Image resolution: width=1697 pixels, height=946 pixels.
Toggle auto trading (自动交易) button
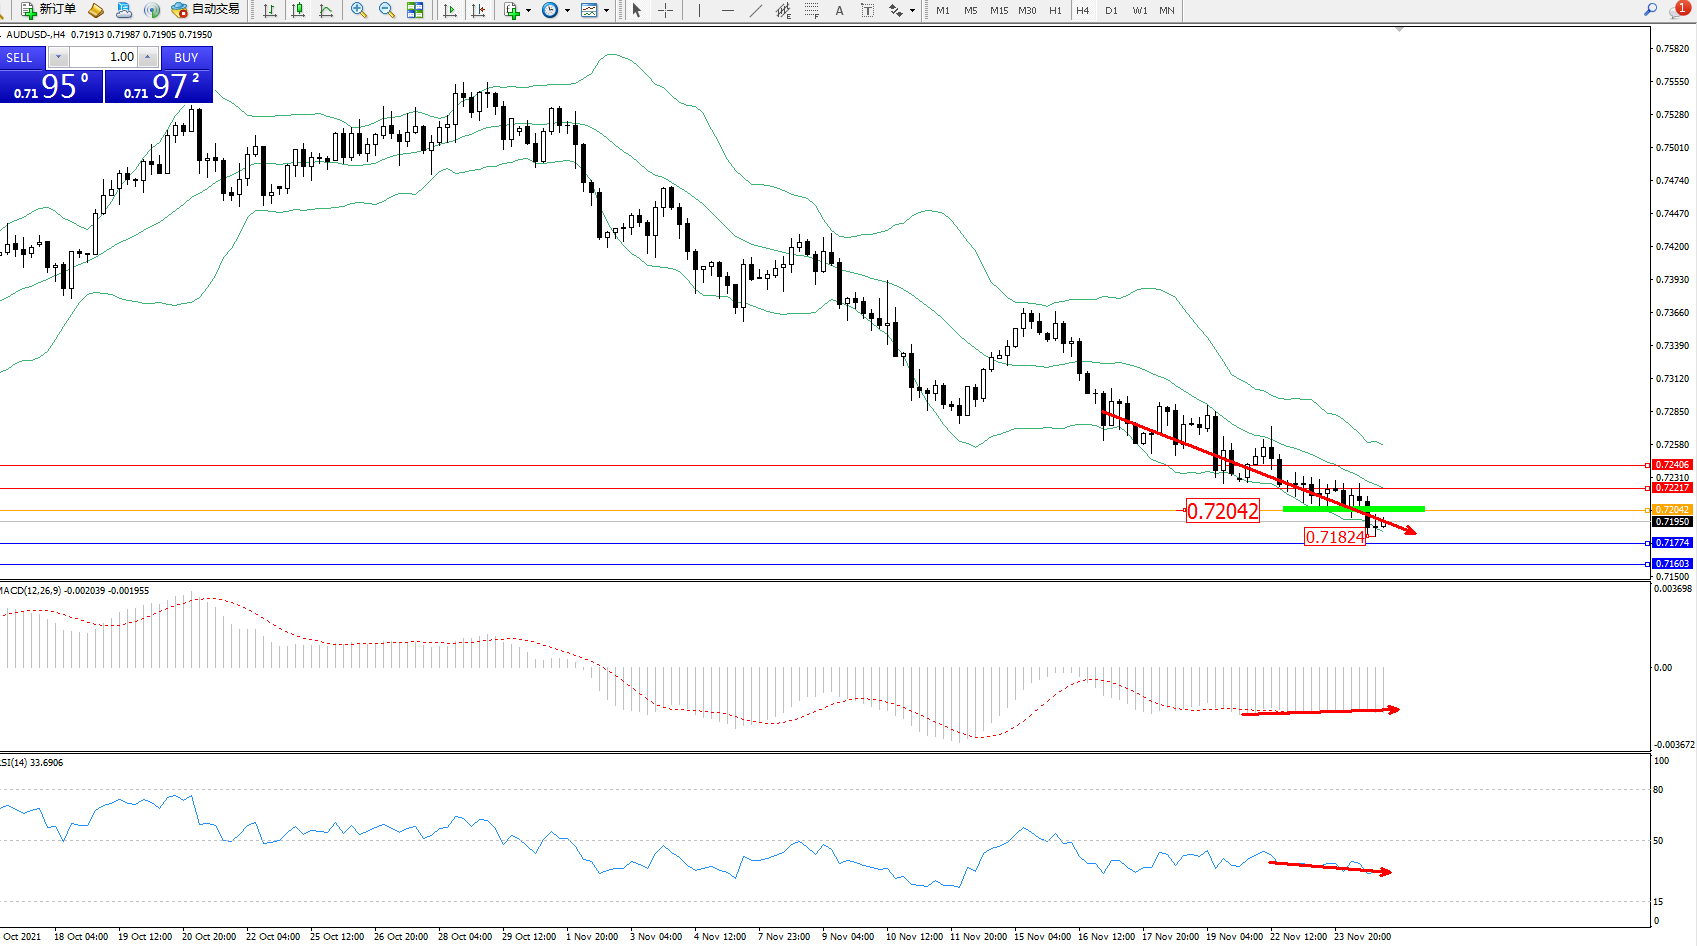point(206,10)
